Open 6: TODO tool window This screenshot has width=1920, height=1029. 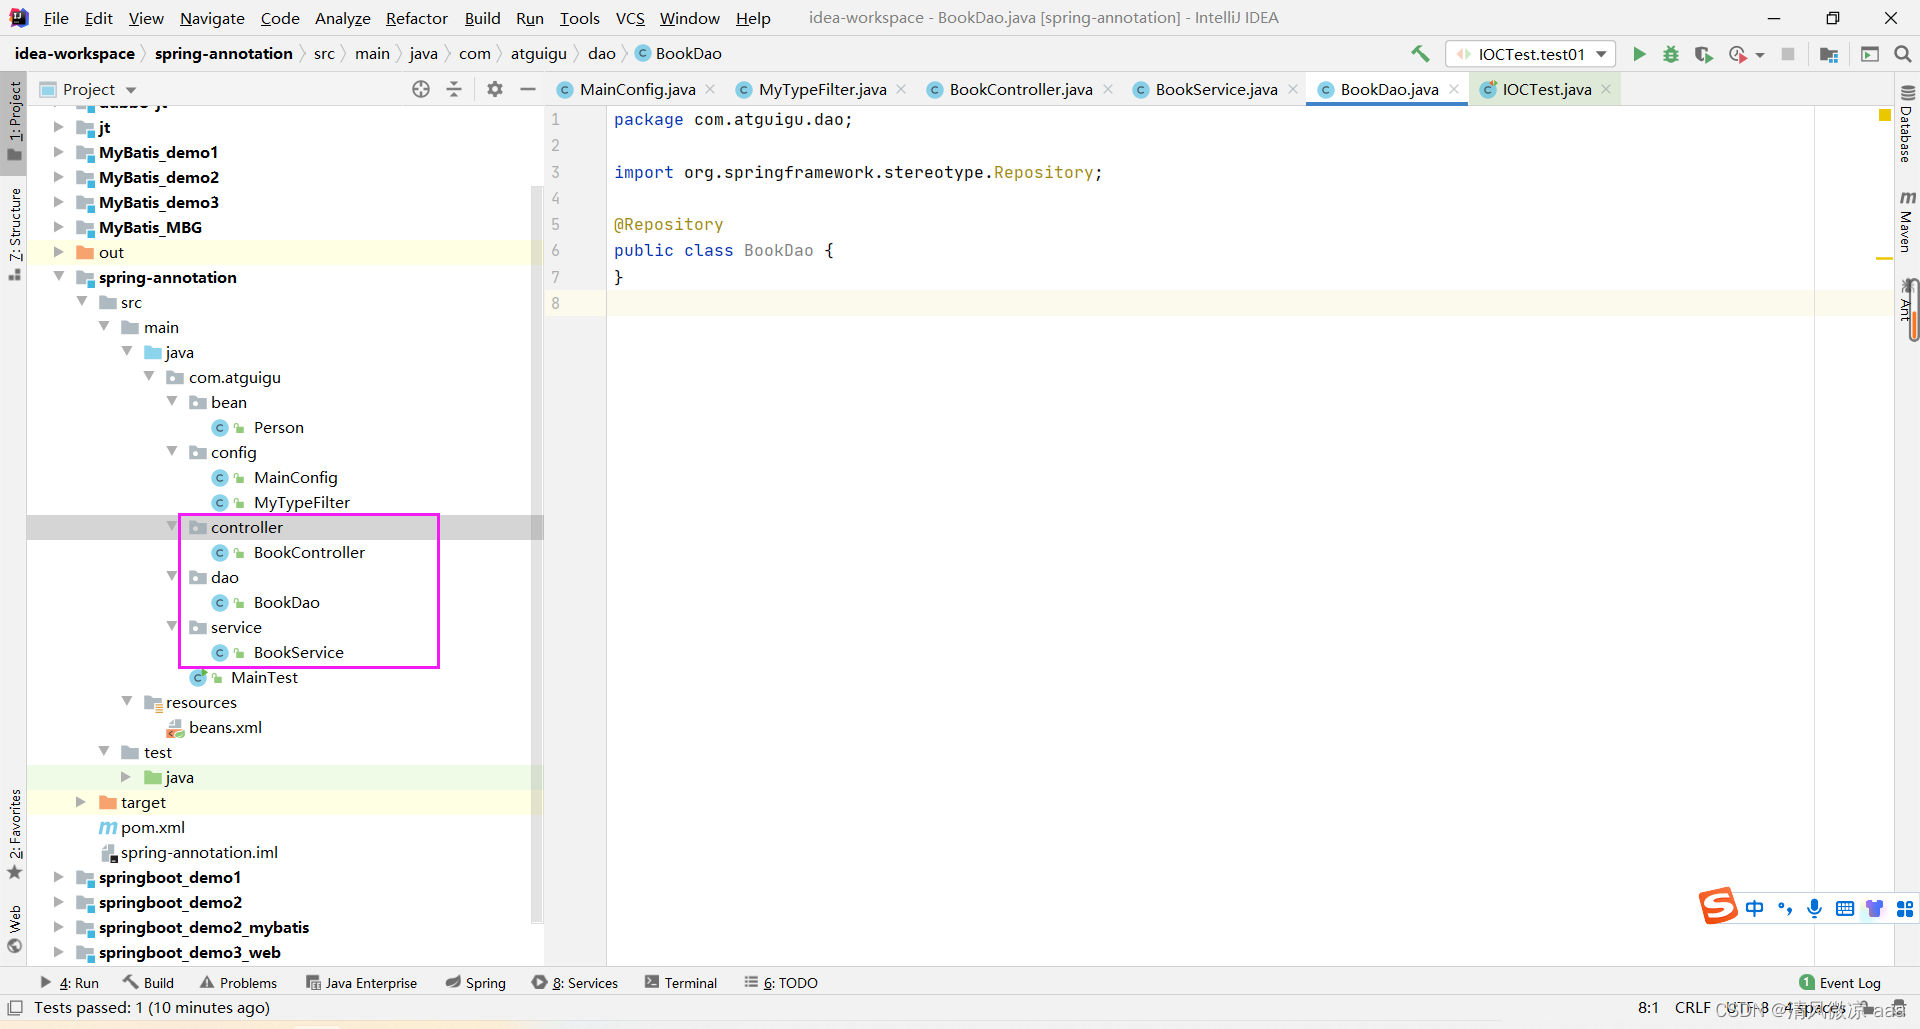(781, 983)
